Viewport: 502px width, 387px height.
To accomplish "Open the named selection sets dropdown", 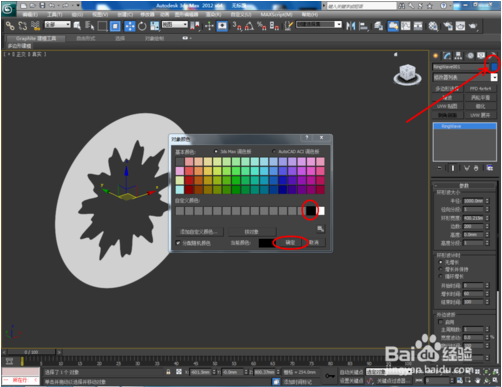I will (319, 25).
